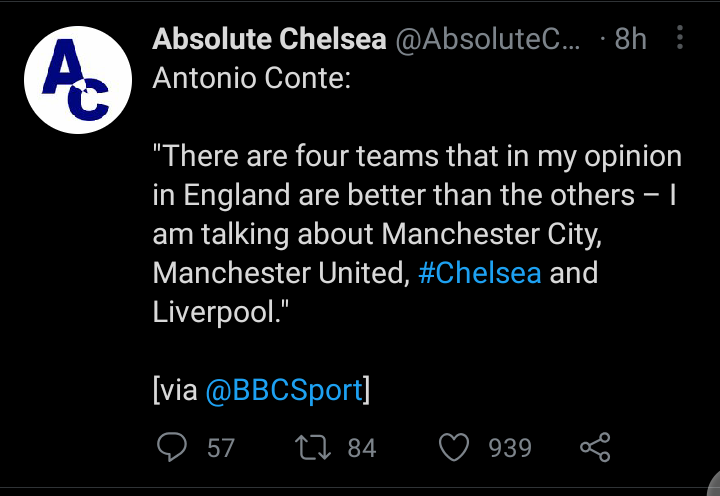720x496 pixels.
Task: Open the reply speech bubble icon
Action: coord(173,447)
